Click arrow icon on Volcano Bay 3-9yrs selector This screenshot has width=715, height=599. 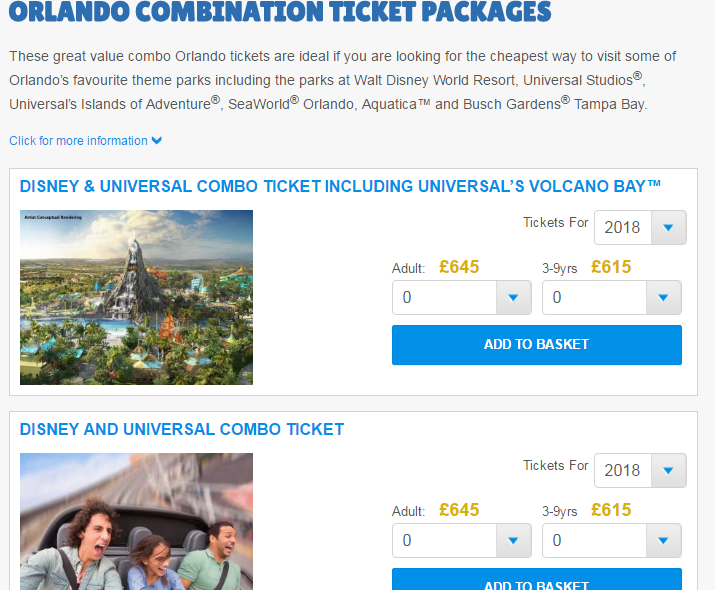click(663, 298)
